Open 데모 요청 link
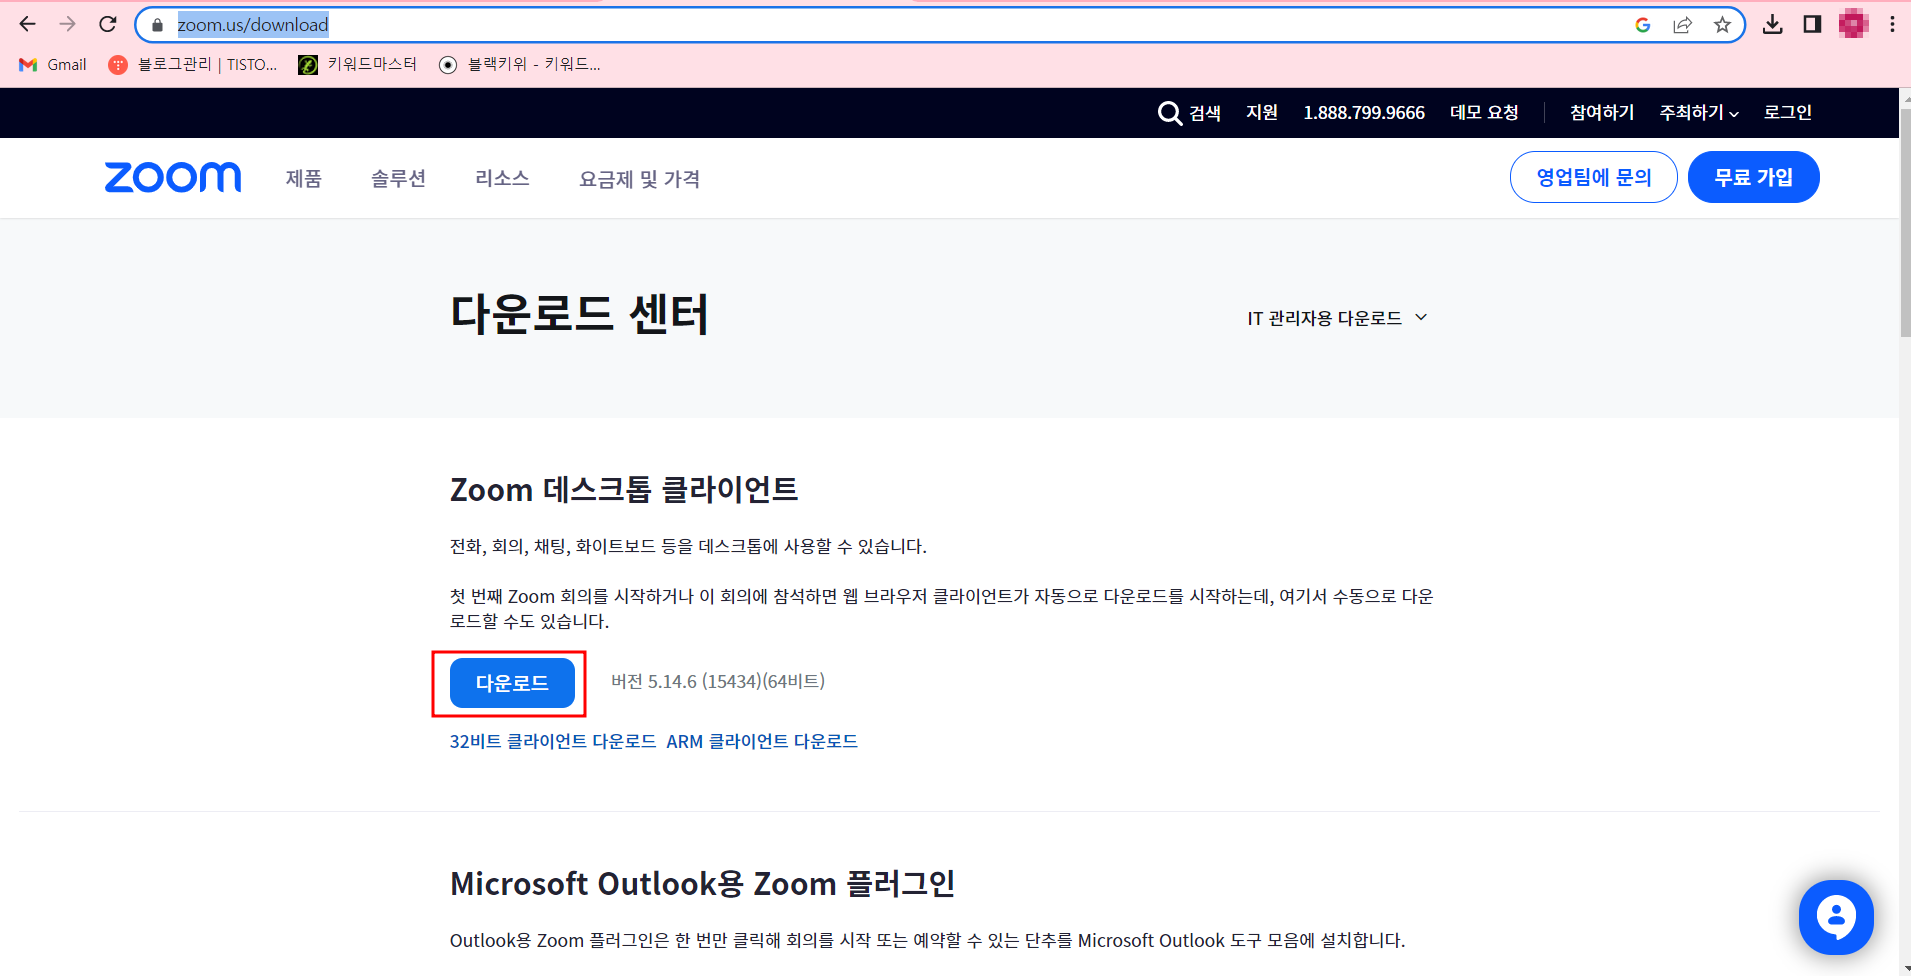Image resolution: width=1911 pixels, height=976 pixels. (x=1484, y=113)
